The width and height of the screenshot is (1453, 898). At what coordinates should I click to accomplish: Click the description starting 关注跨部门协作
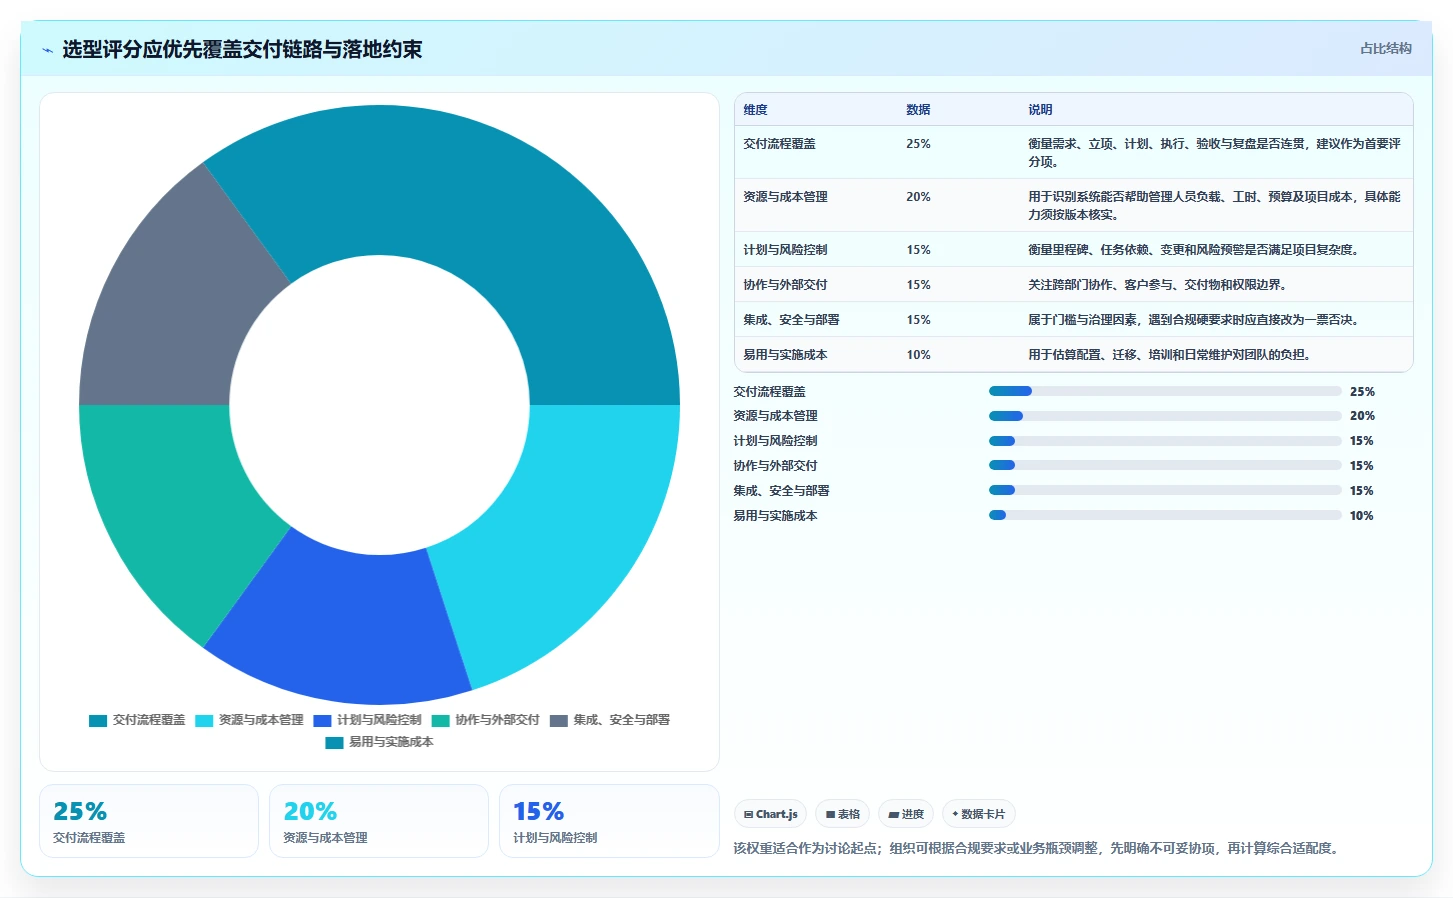[1157, 285]
